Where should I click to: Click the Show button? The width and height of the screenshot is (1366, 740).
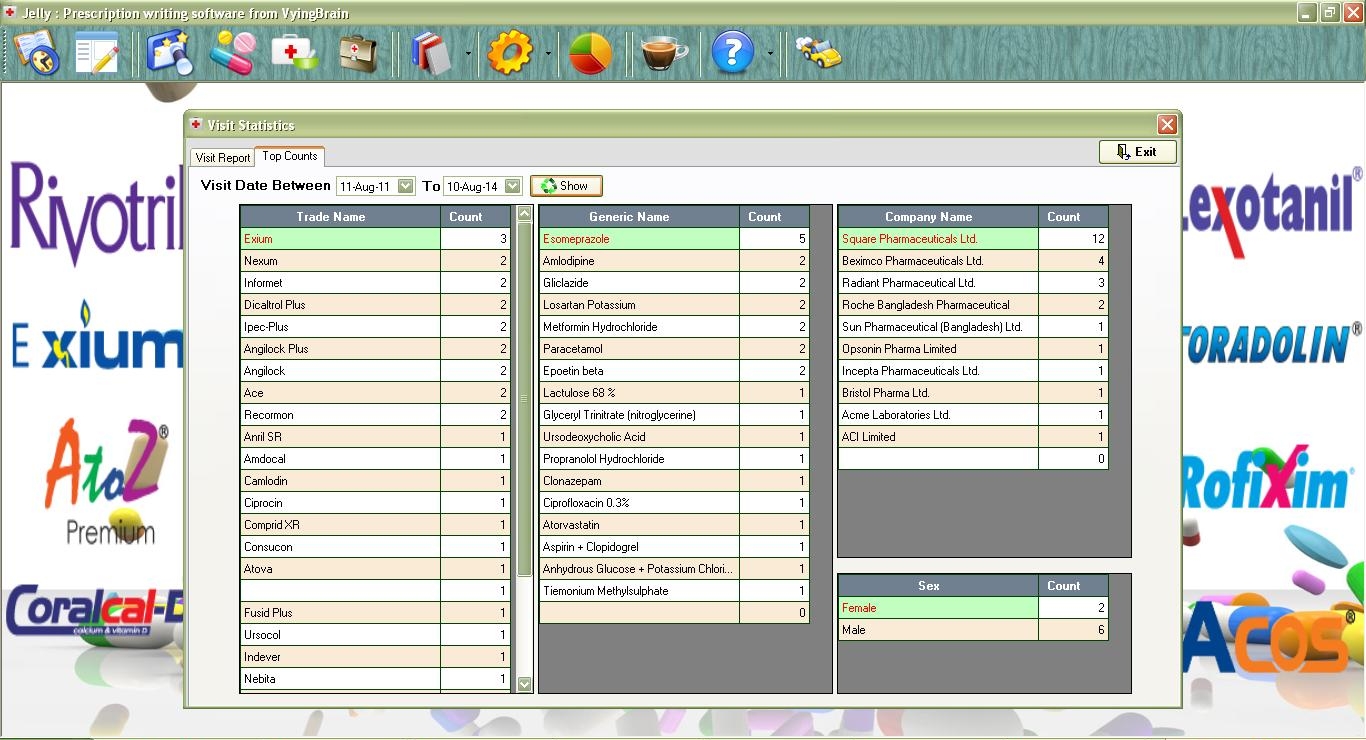(566, 186)
